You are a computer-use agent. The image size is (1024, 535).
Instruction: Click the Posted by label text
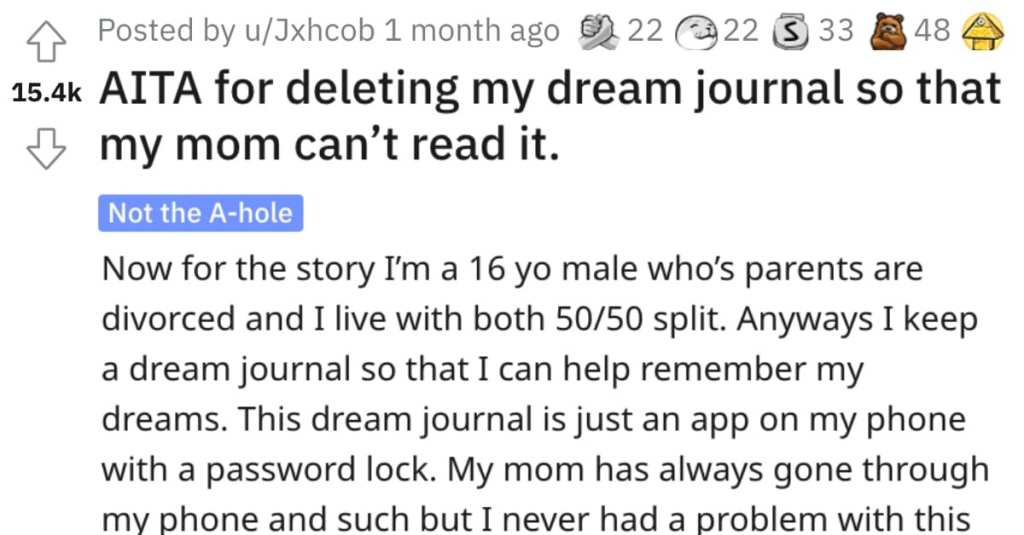(x=167, y=31)
